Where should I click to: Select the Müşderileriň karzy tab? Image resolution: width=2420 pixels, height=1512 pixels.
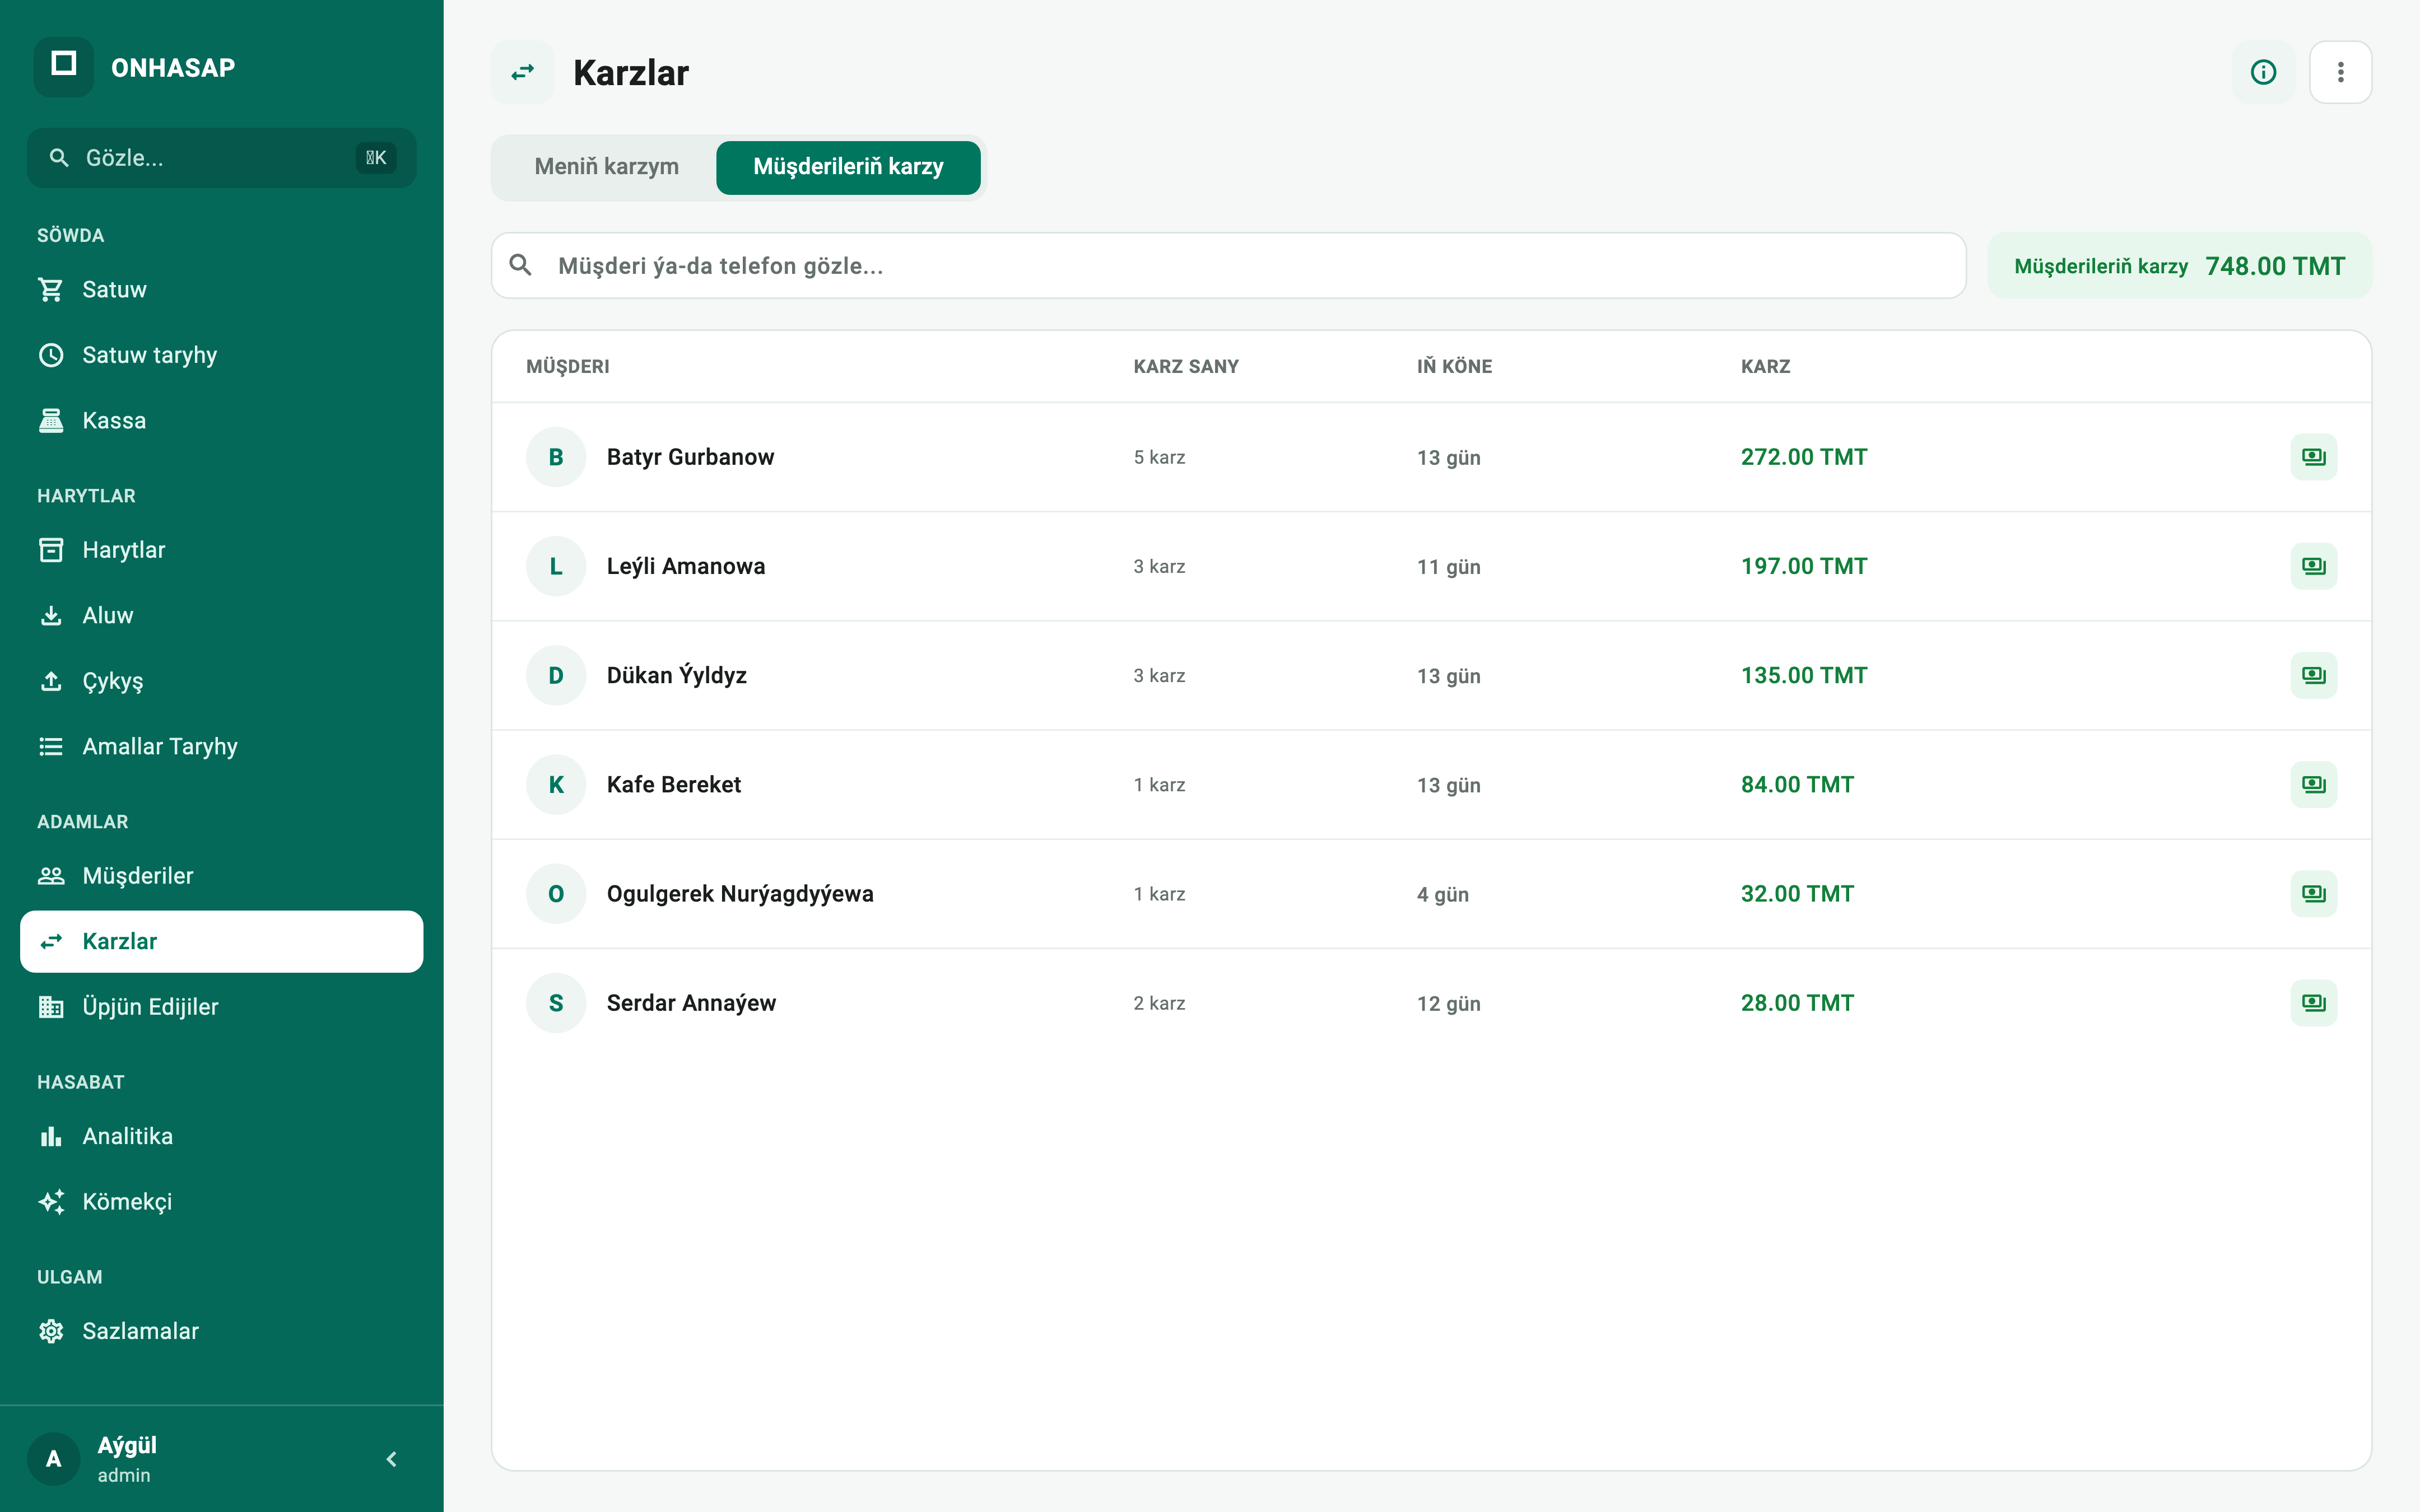(x=848, y=167)
